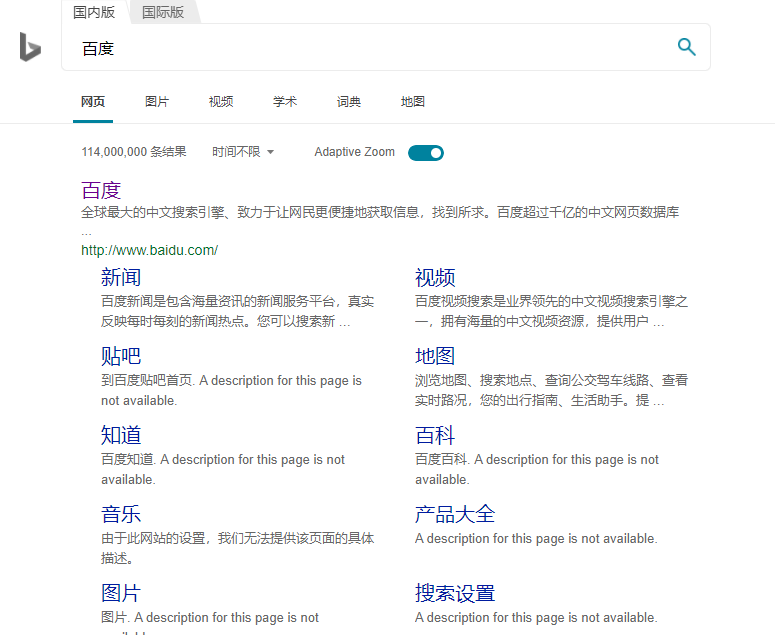Switch to the 国际版 tab

[163, 12]
